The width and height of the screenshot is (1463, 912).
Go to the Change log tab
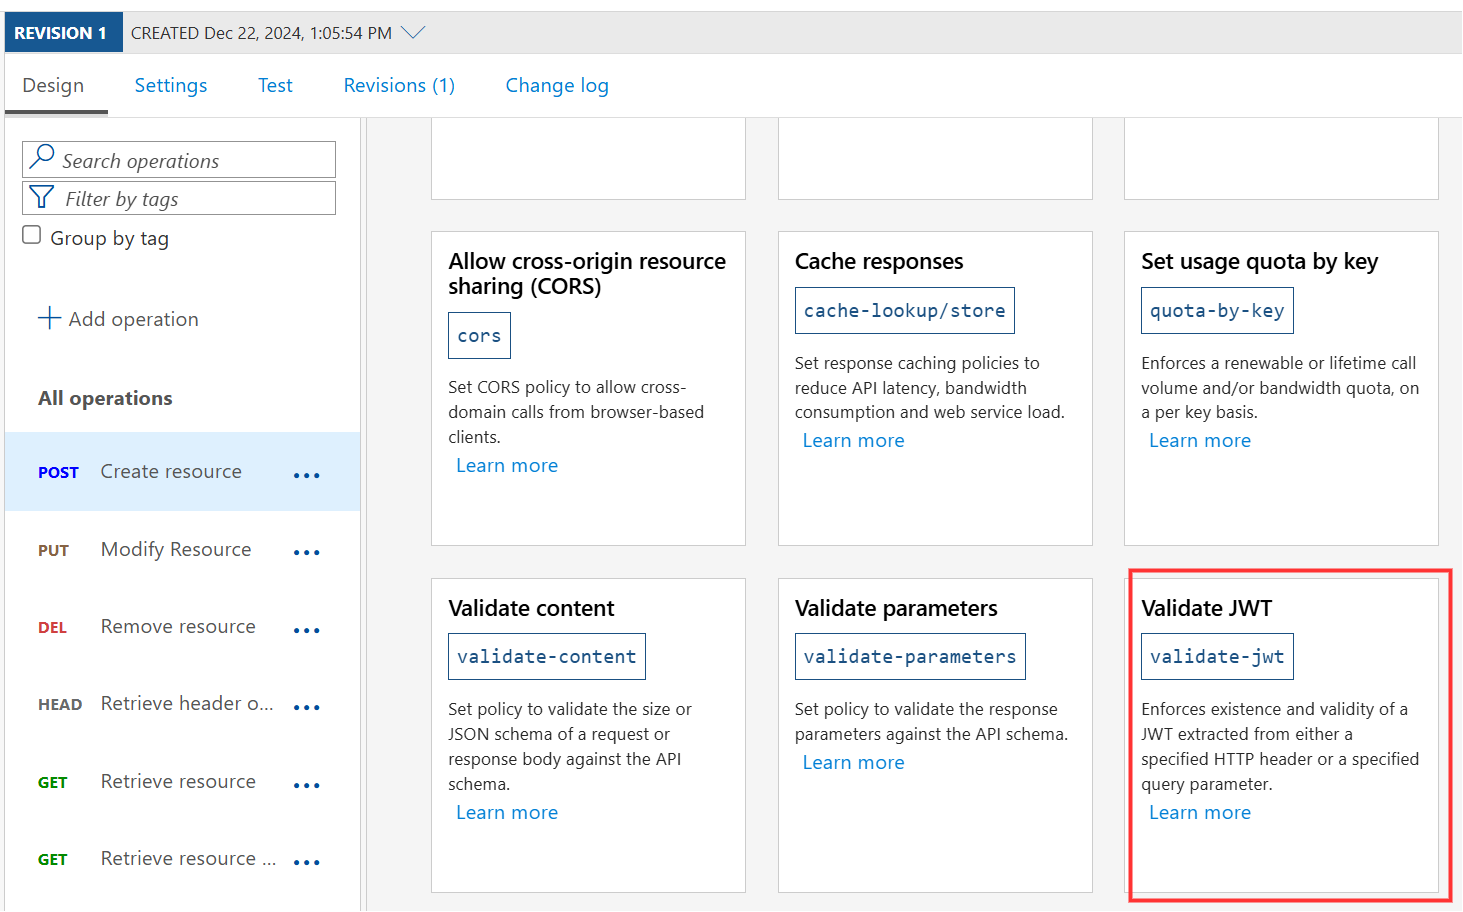coord(557,86)
